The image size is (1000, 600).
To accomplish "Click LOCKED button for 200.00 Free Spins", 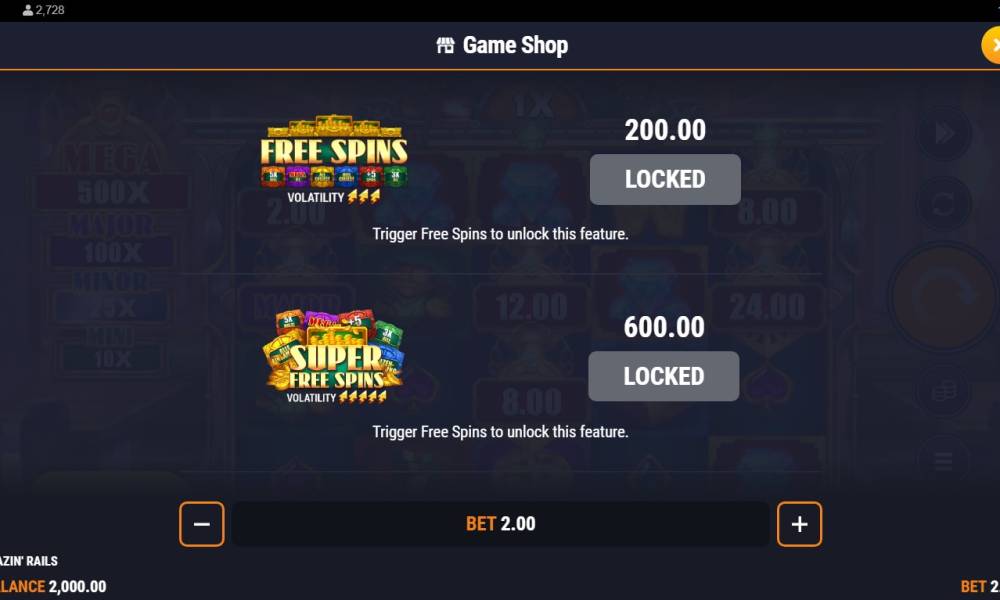I will (665, 179).
